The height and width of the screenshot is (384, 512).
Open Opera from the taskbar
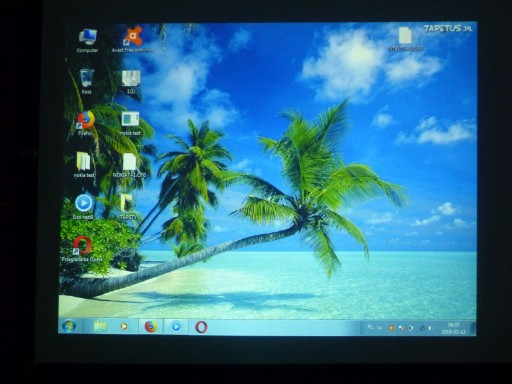[201, 327]
